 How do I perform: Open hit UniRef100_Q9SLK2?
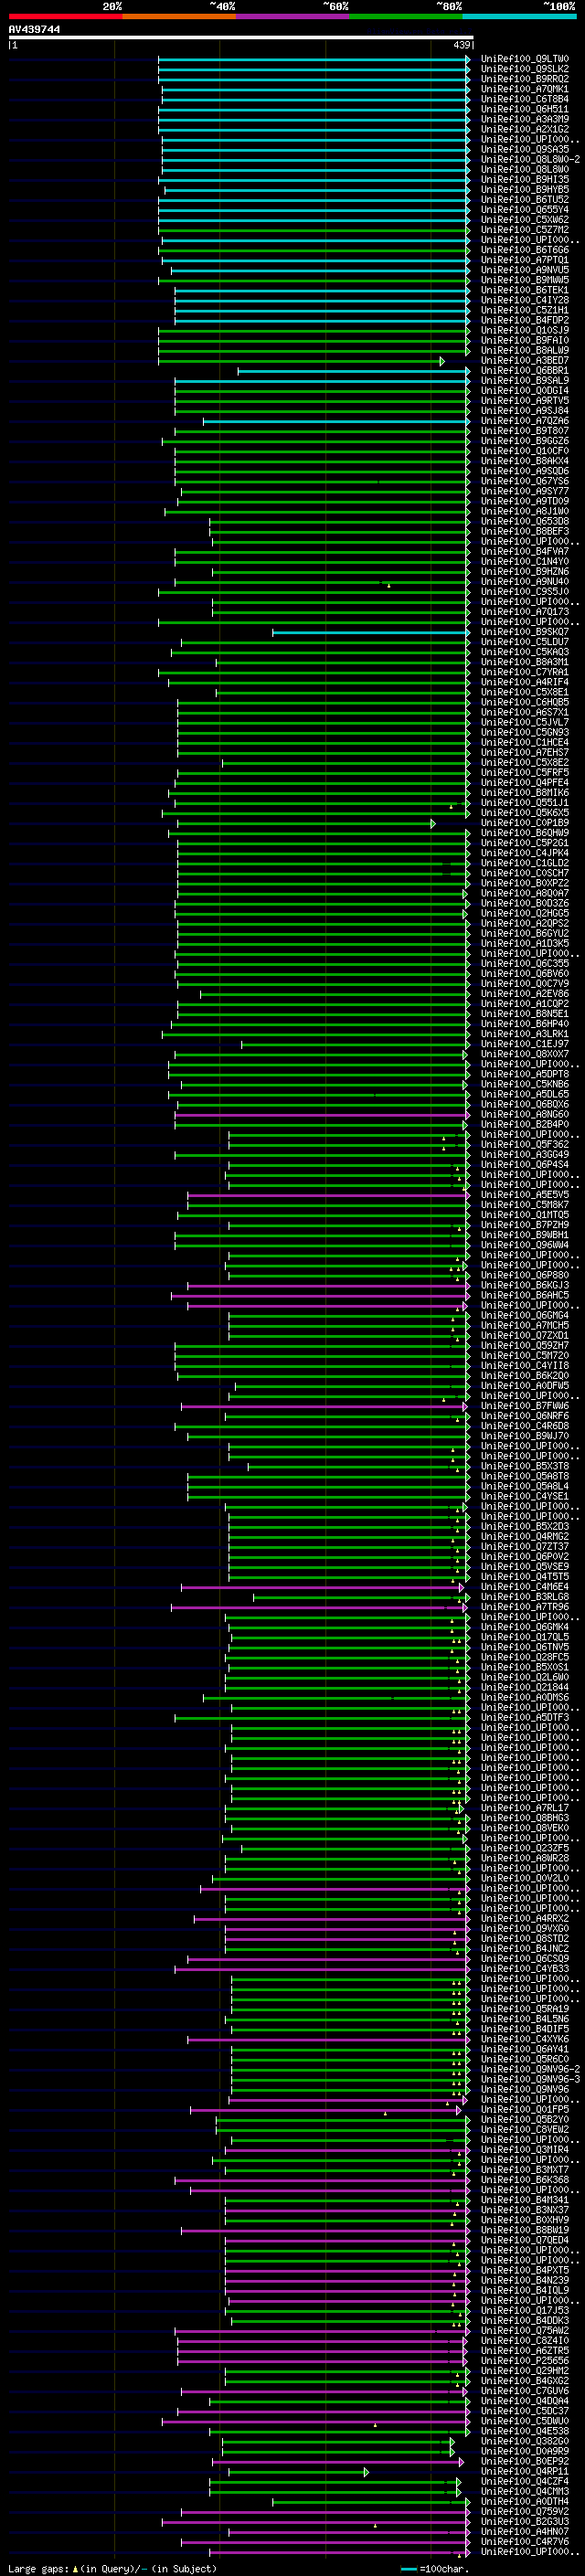tap(524, 69)
